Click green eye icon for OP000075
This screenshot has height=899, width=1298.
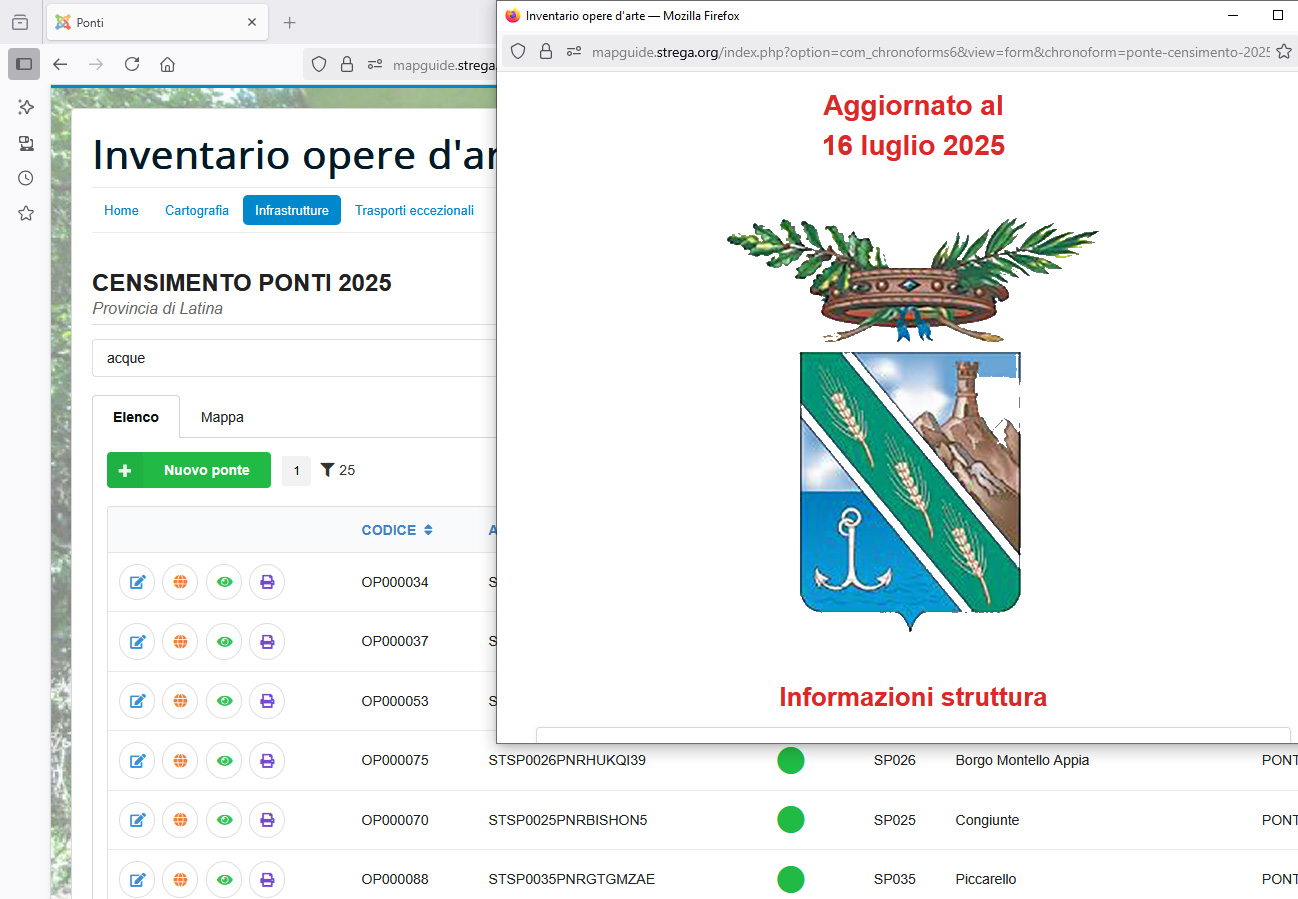click(x=224, y=760)
